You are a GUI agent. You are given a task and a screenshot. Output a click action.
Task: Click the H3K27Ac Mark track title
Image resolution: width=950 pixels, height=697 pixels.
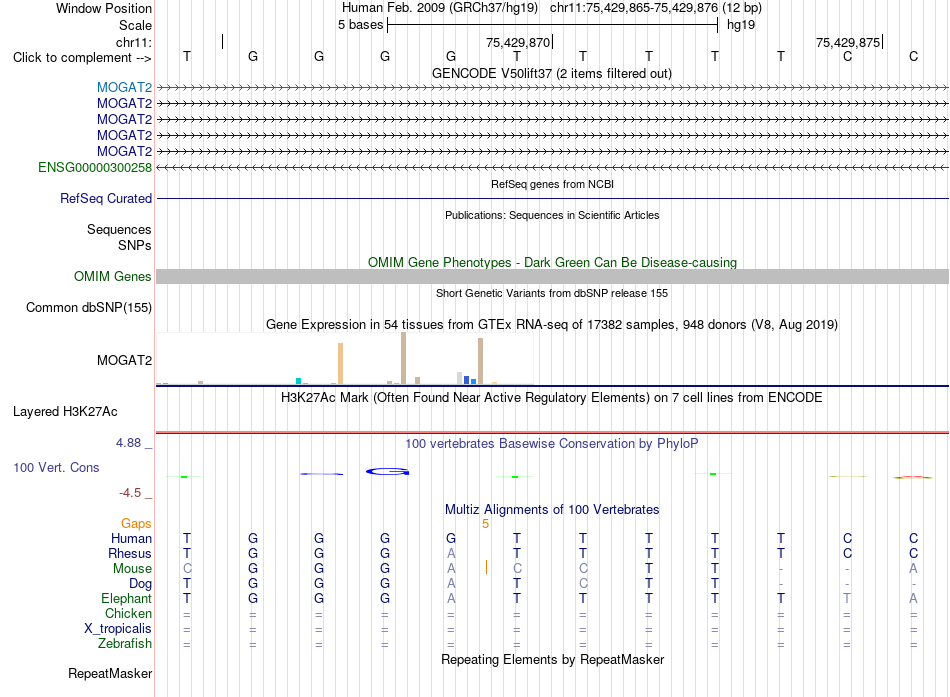552,398
